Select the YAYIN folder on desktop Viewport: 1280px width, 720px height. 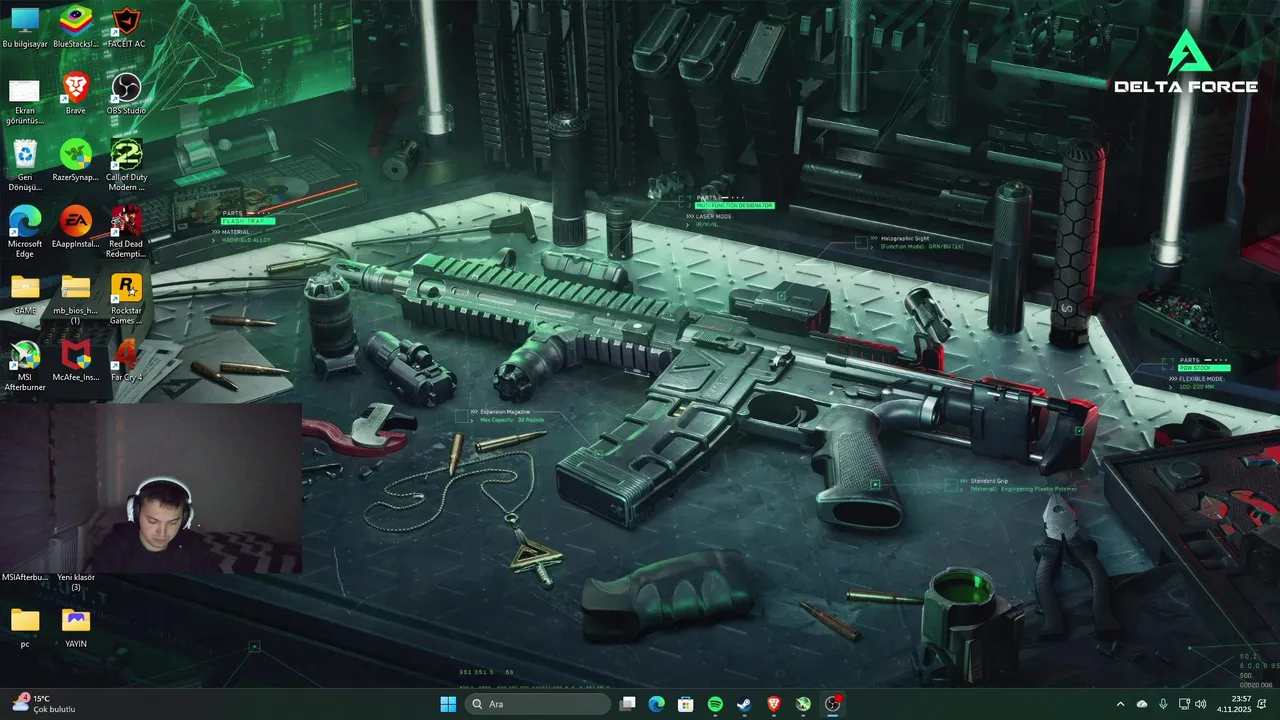(x=76, y=628)
